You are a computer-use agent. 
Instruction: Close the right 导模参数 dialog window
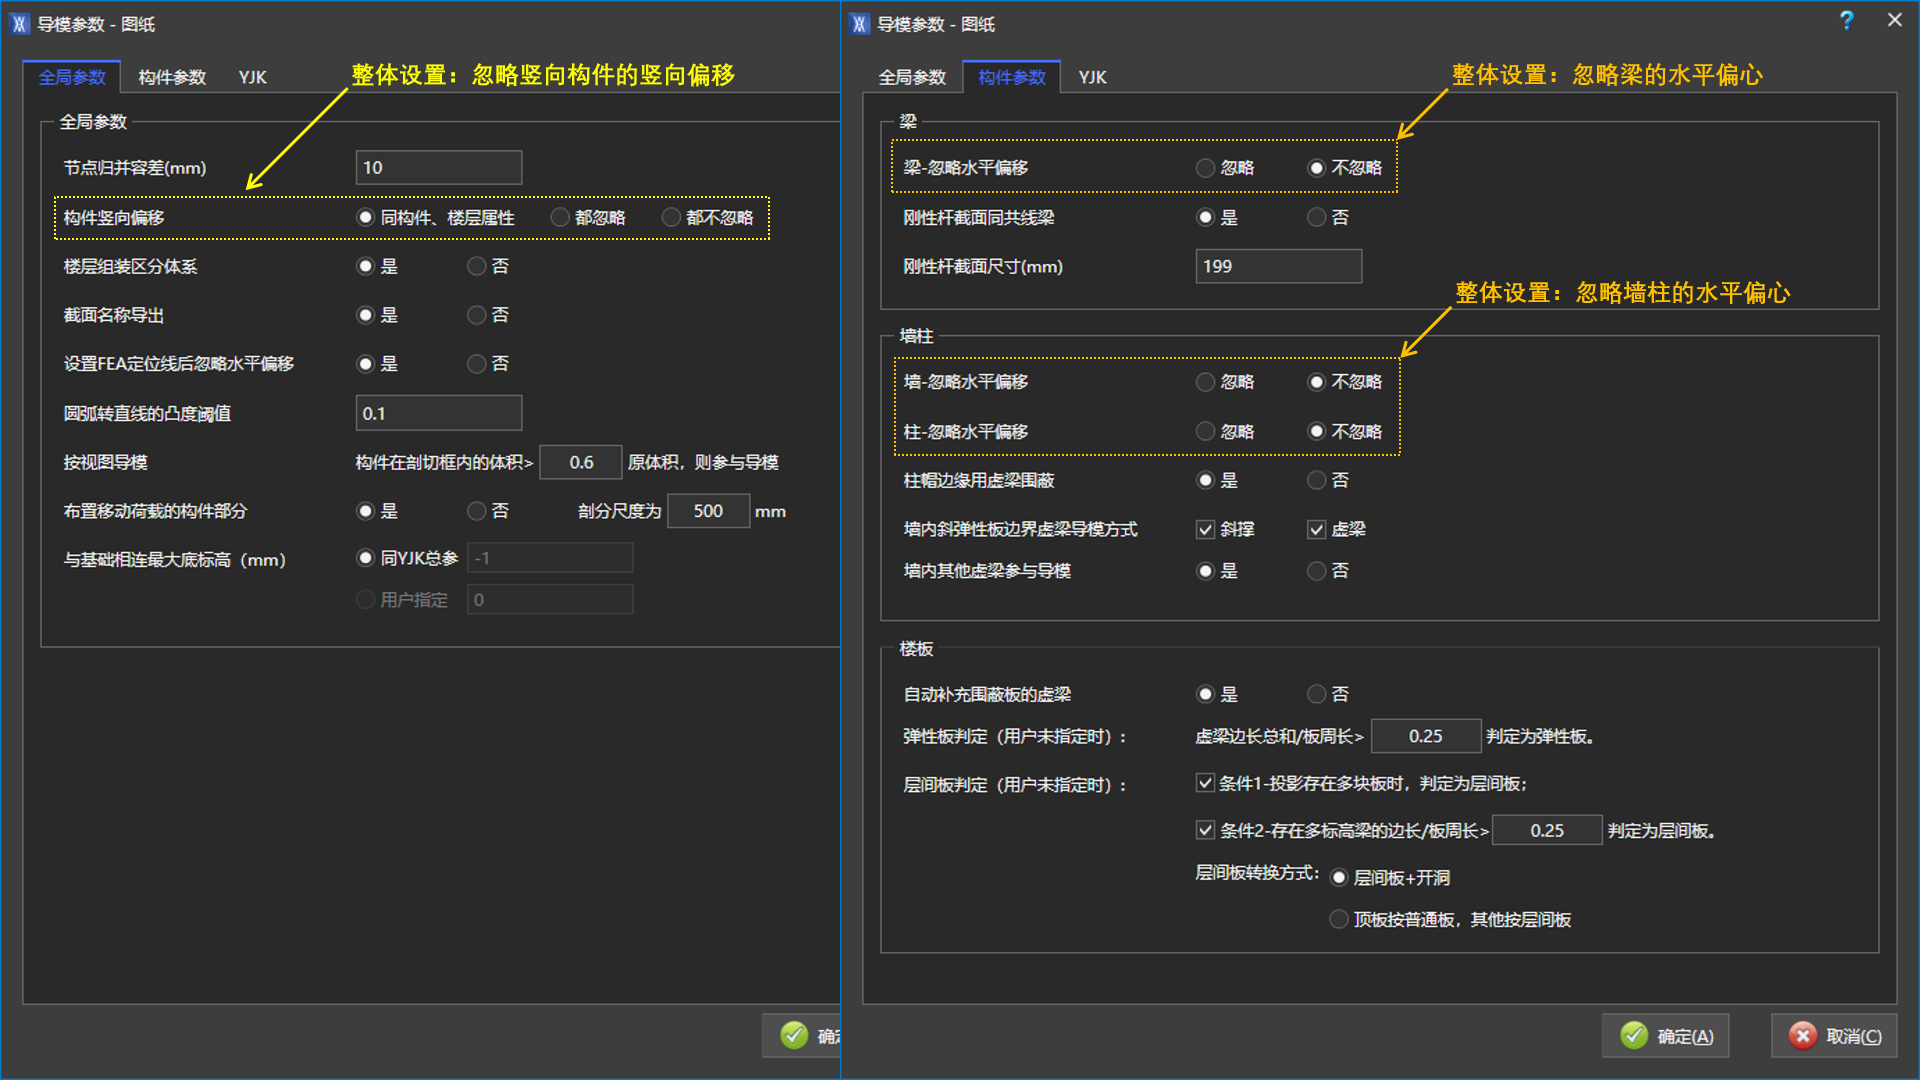[1894, 20]
